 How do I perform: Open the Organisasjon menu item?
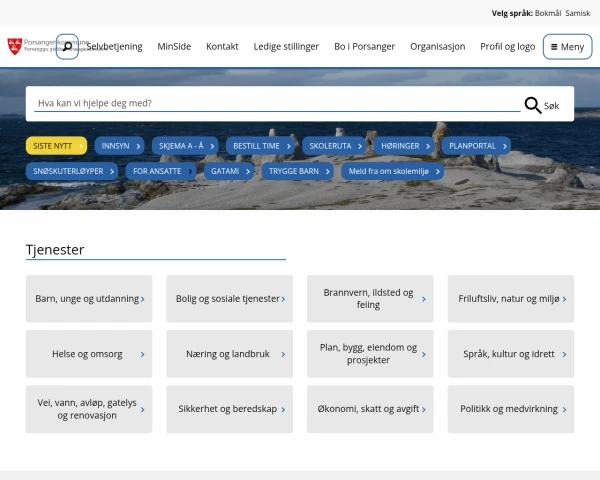(438, 46)
